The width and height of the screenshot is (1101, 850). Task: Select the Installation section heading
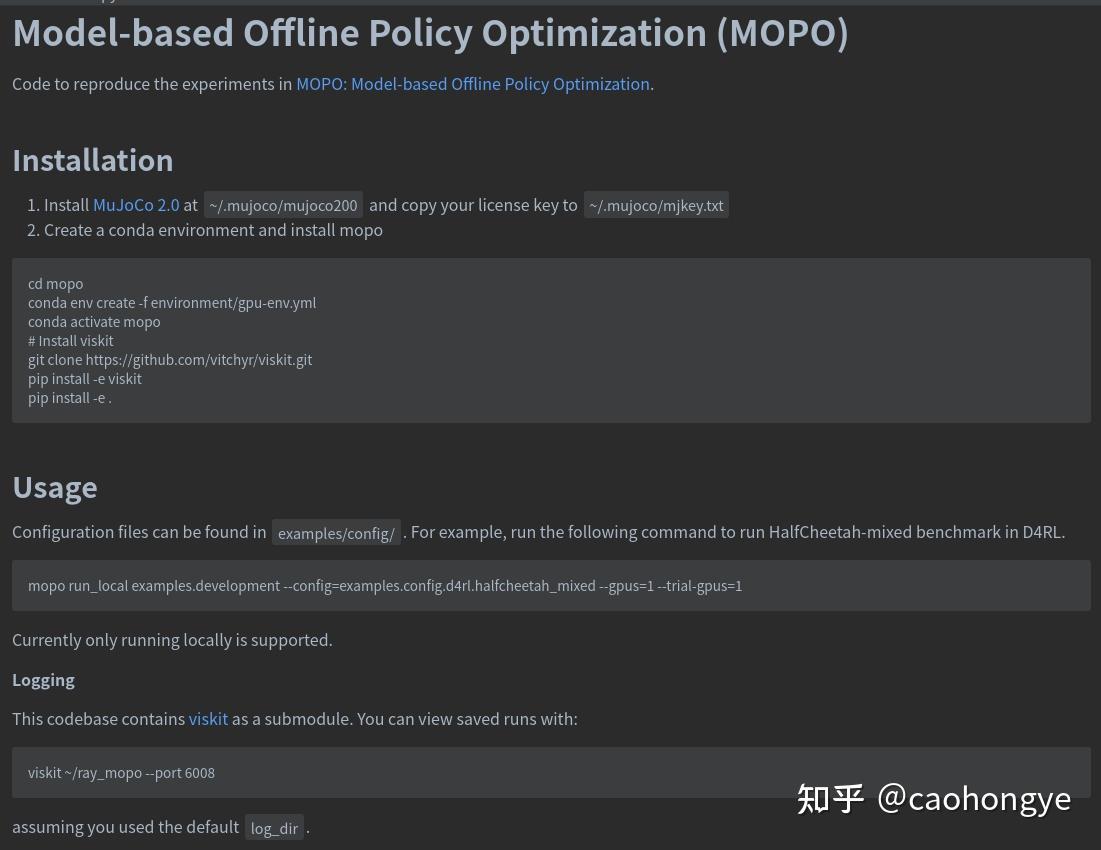click(92, 159)
